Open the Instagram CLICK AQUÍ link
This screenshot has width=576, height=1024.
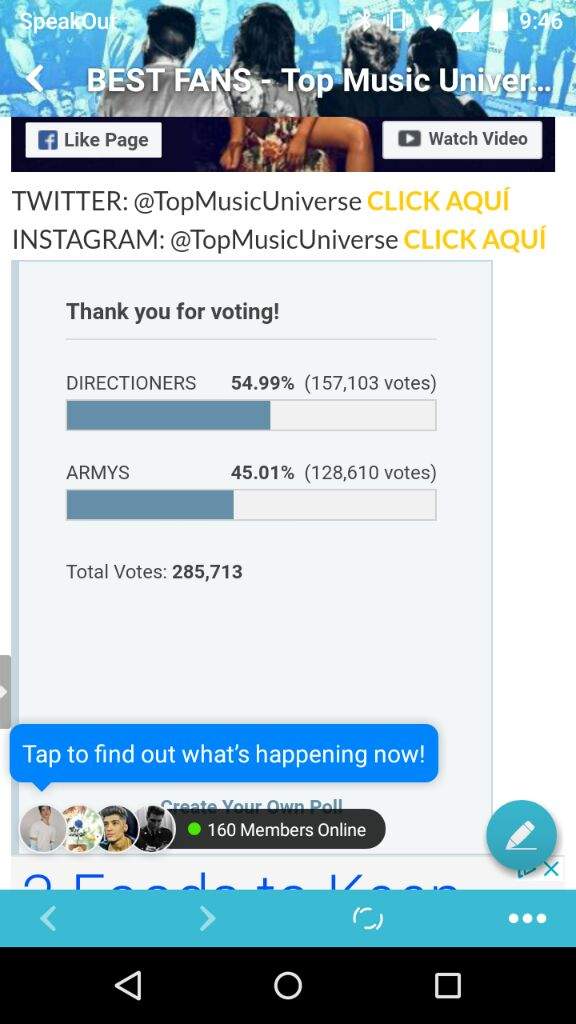475,239
